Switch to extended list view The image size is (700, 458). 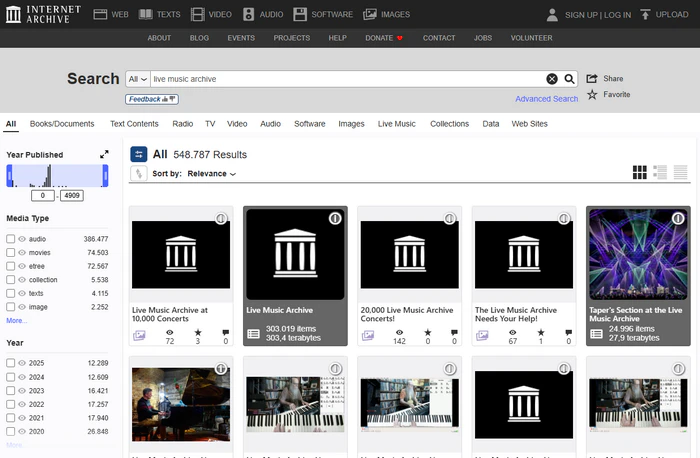pos(660,172)
